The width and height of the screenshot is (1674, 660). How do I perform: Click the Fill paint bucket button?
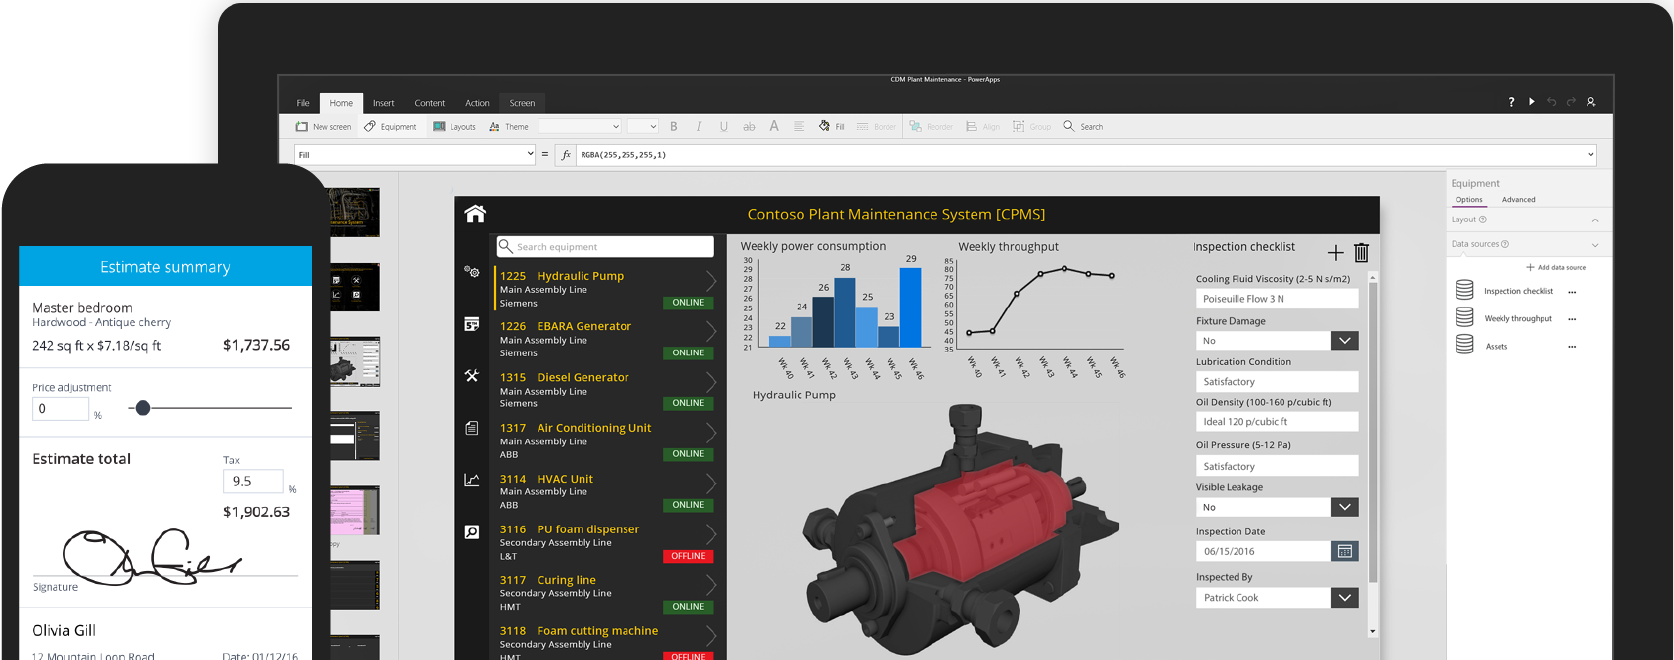[x=831, y=127]
